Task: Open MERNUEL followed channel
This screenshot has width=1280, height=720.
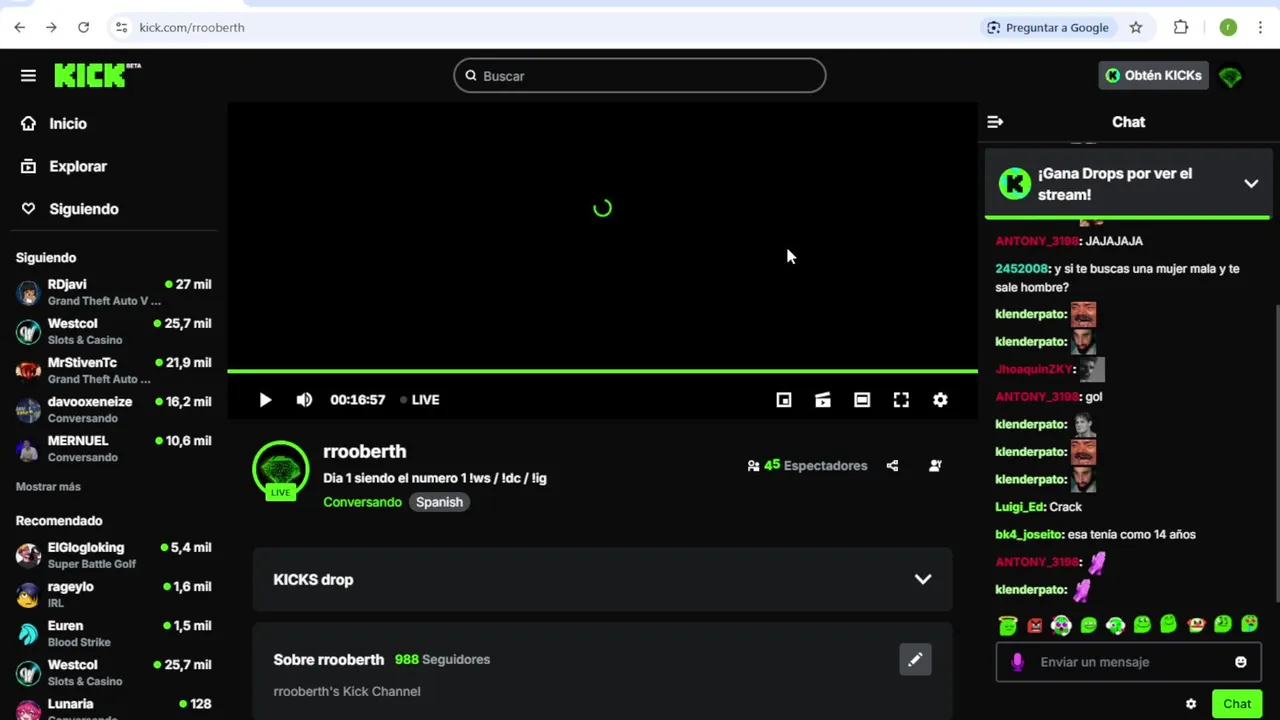Action: point(113,448)
